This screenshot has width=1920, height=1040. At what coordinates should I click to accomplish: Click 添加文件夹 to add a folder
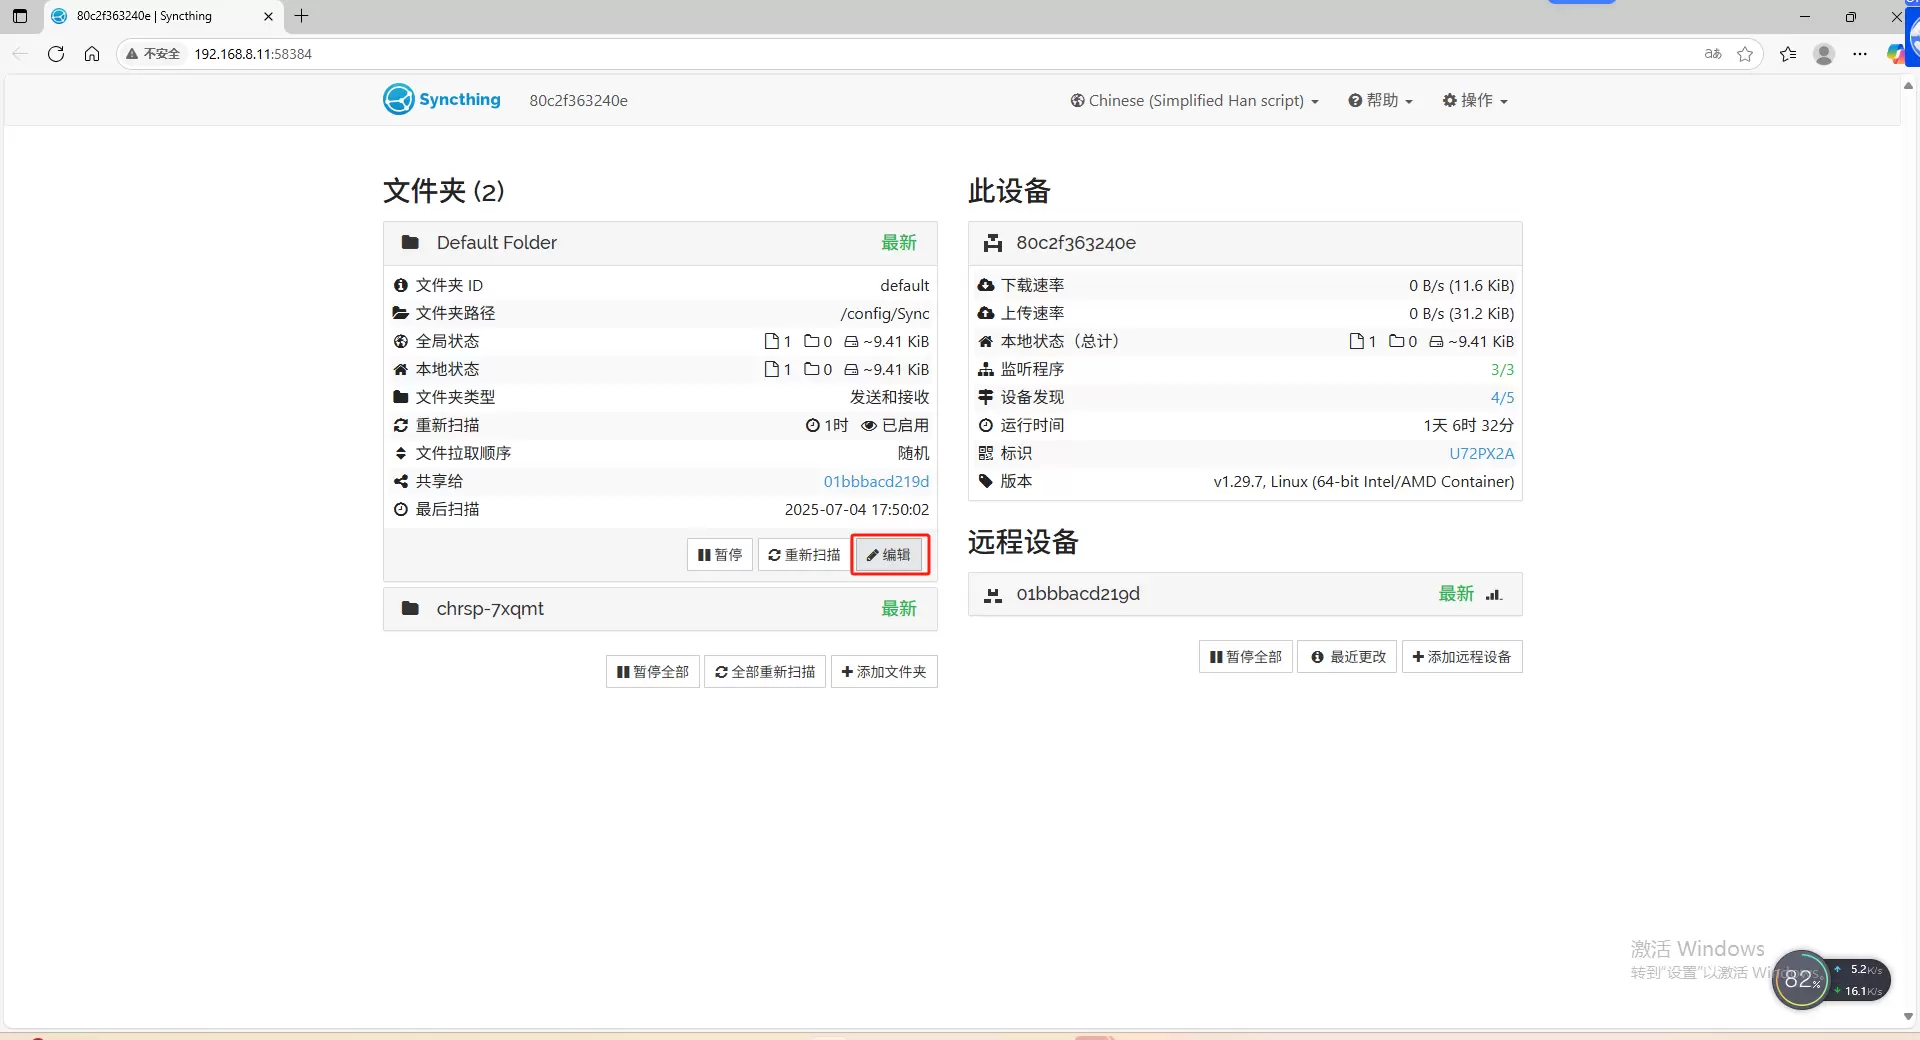point(884,672)
